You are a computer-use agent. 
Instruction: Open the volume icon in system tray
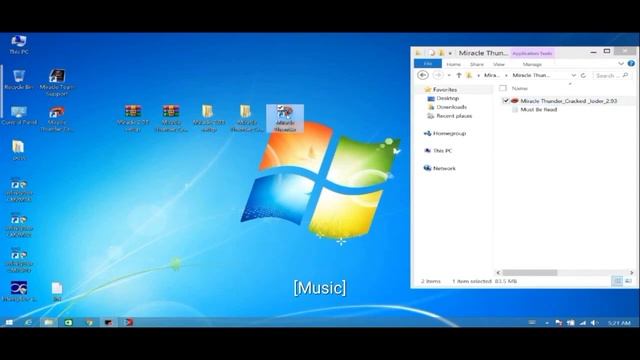click(594, 323)
